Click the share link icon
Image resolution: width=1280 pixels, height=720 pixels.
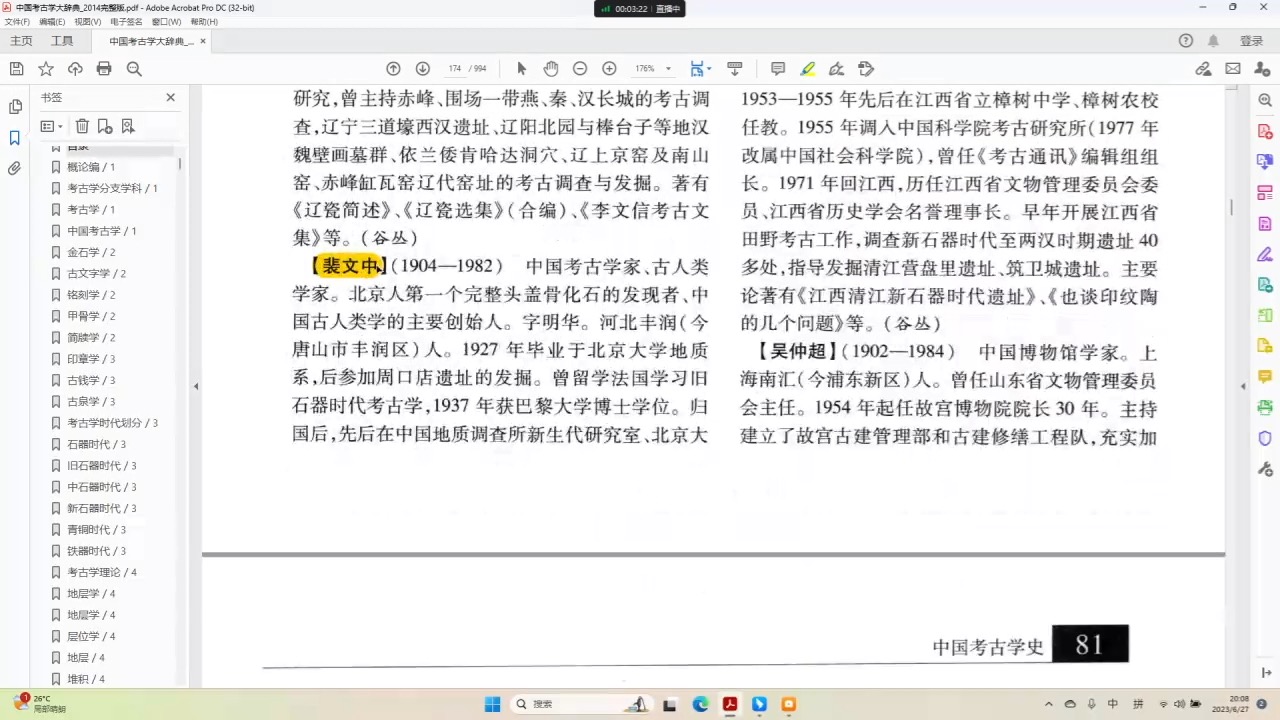(1204, 69)
